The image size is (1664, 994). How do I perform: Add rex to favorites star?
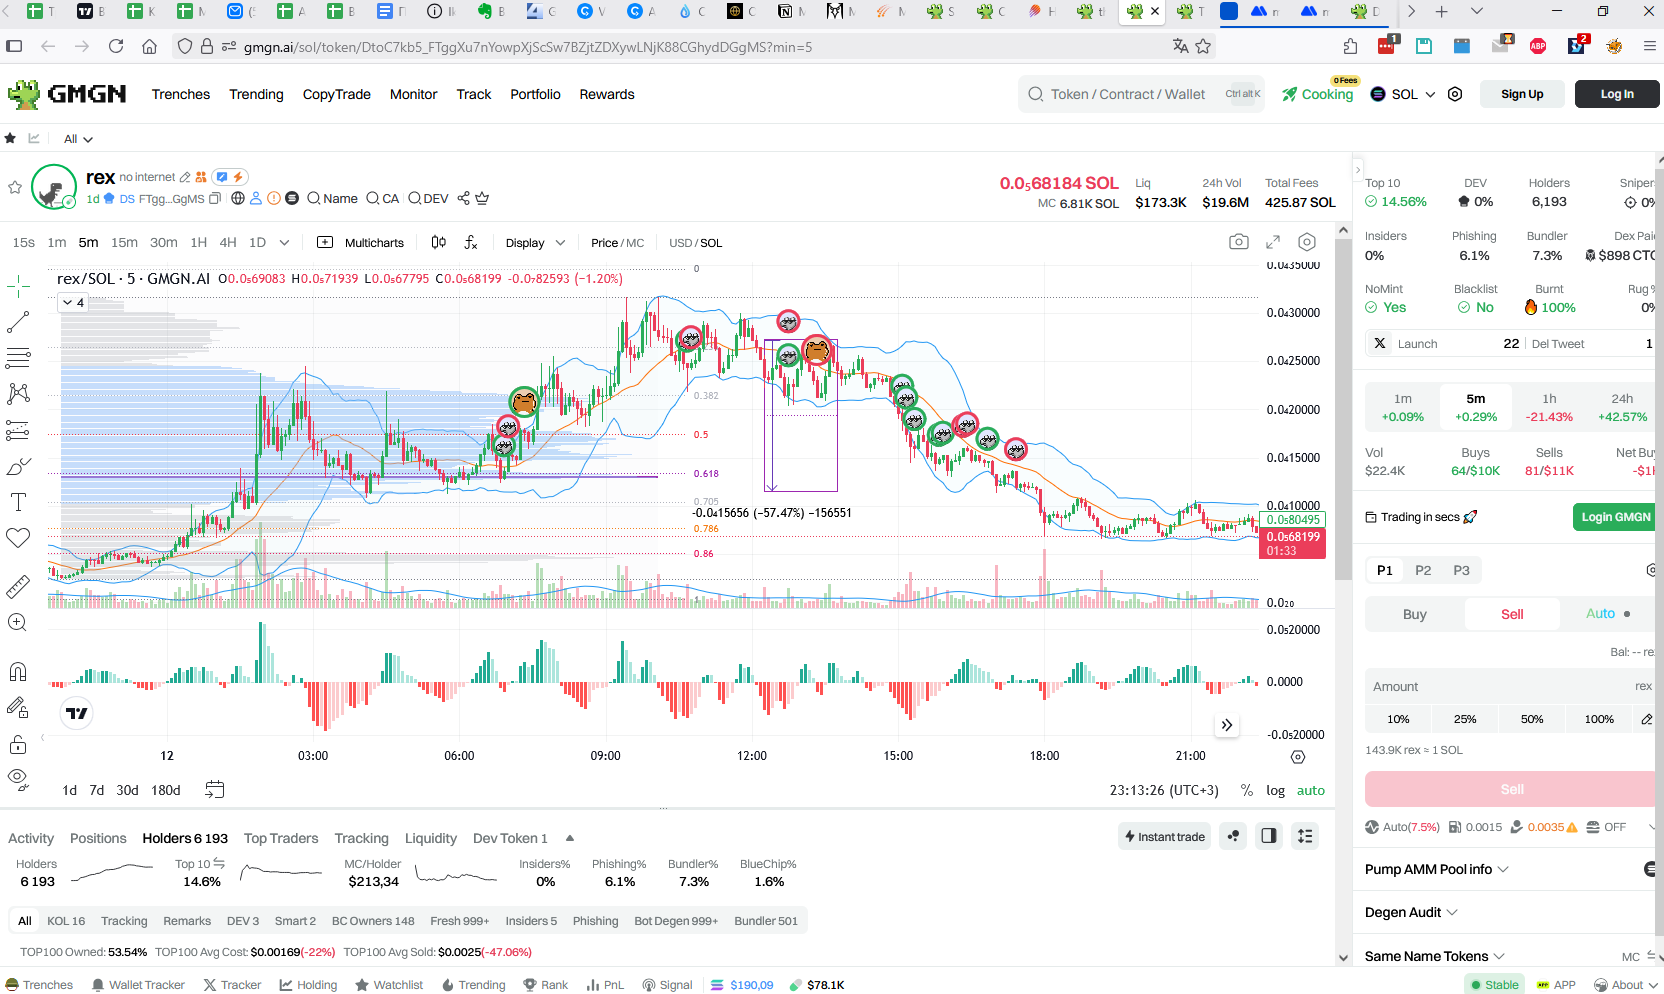point(15,187)
